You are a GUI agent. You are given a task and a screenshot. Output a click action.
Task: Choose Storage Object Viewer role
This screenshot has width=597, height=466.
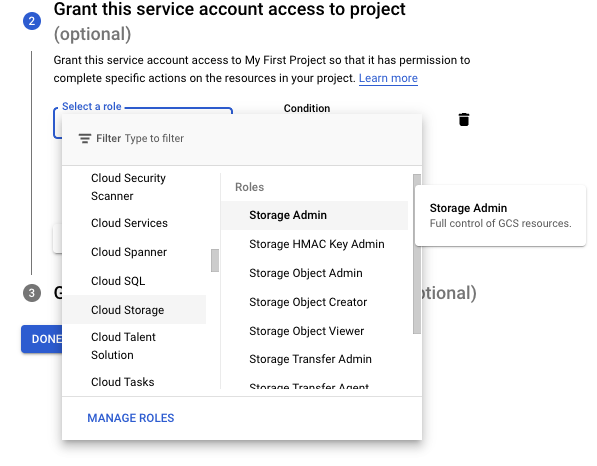click(x=314, y=331)
